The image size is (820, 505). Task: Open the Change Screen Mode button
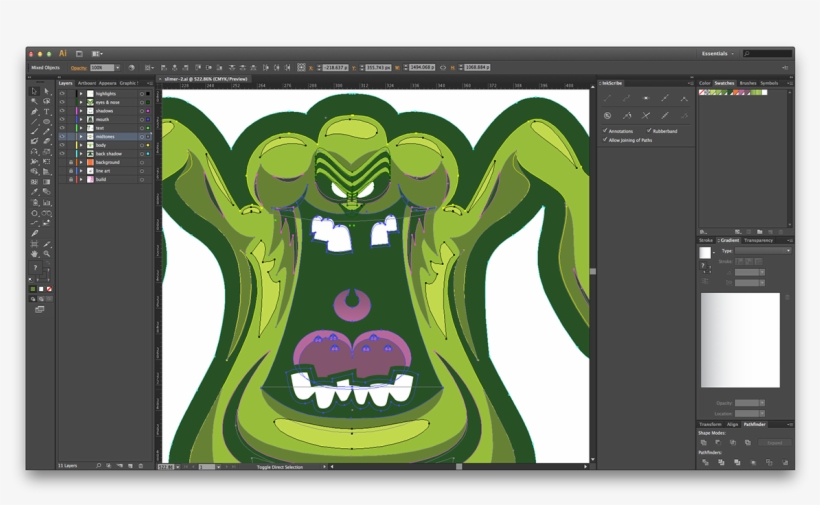[x=40, y=309]
